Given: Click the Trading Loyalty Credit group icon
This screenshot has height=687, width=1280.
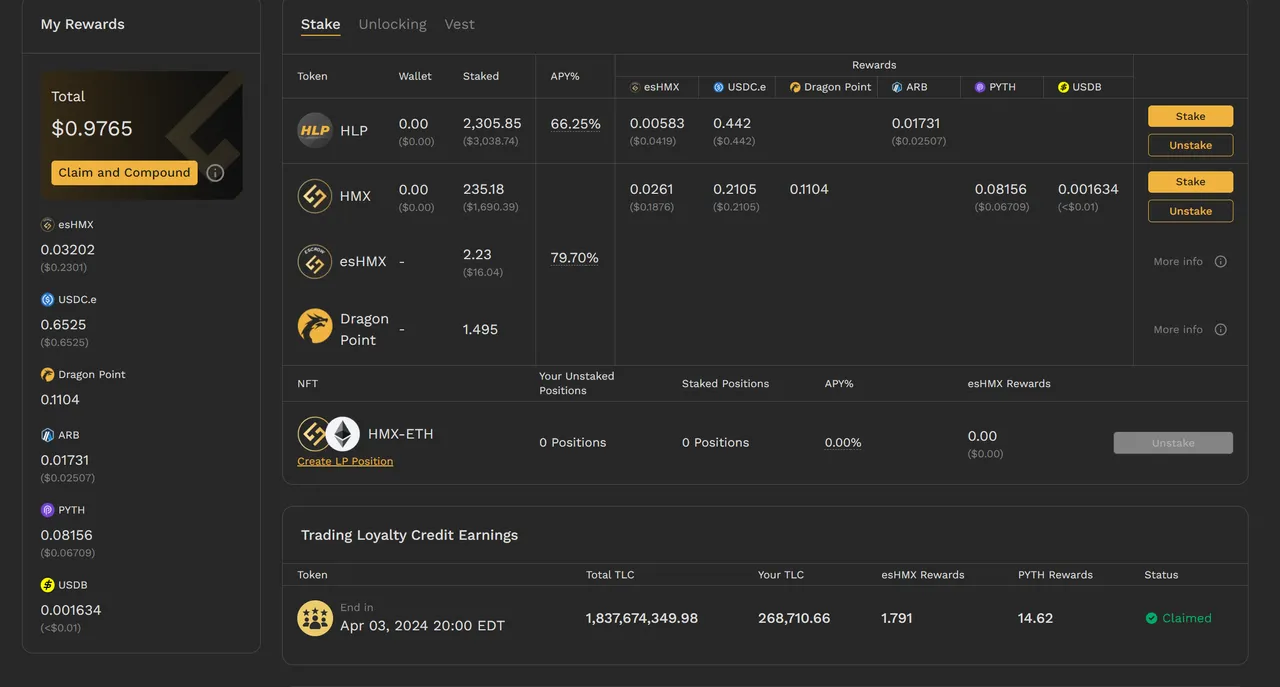Looking at the screenshot, I should 315,618.
